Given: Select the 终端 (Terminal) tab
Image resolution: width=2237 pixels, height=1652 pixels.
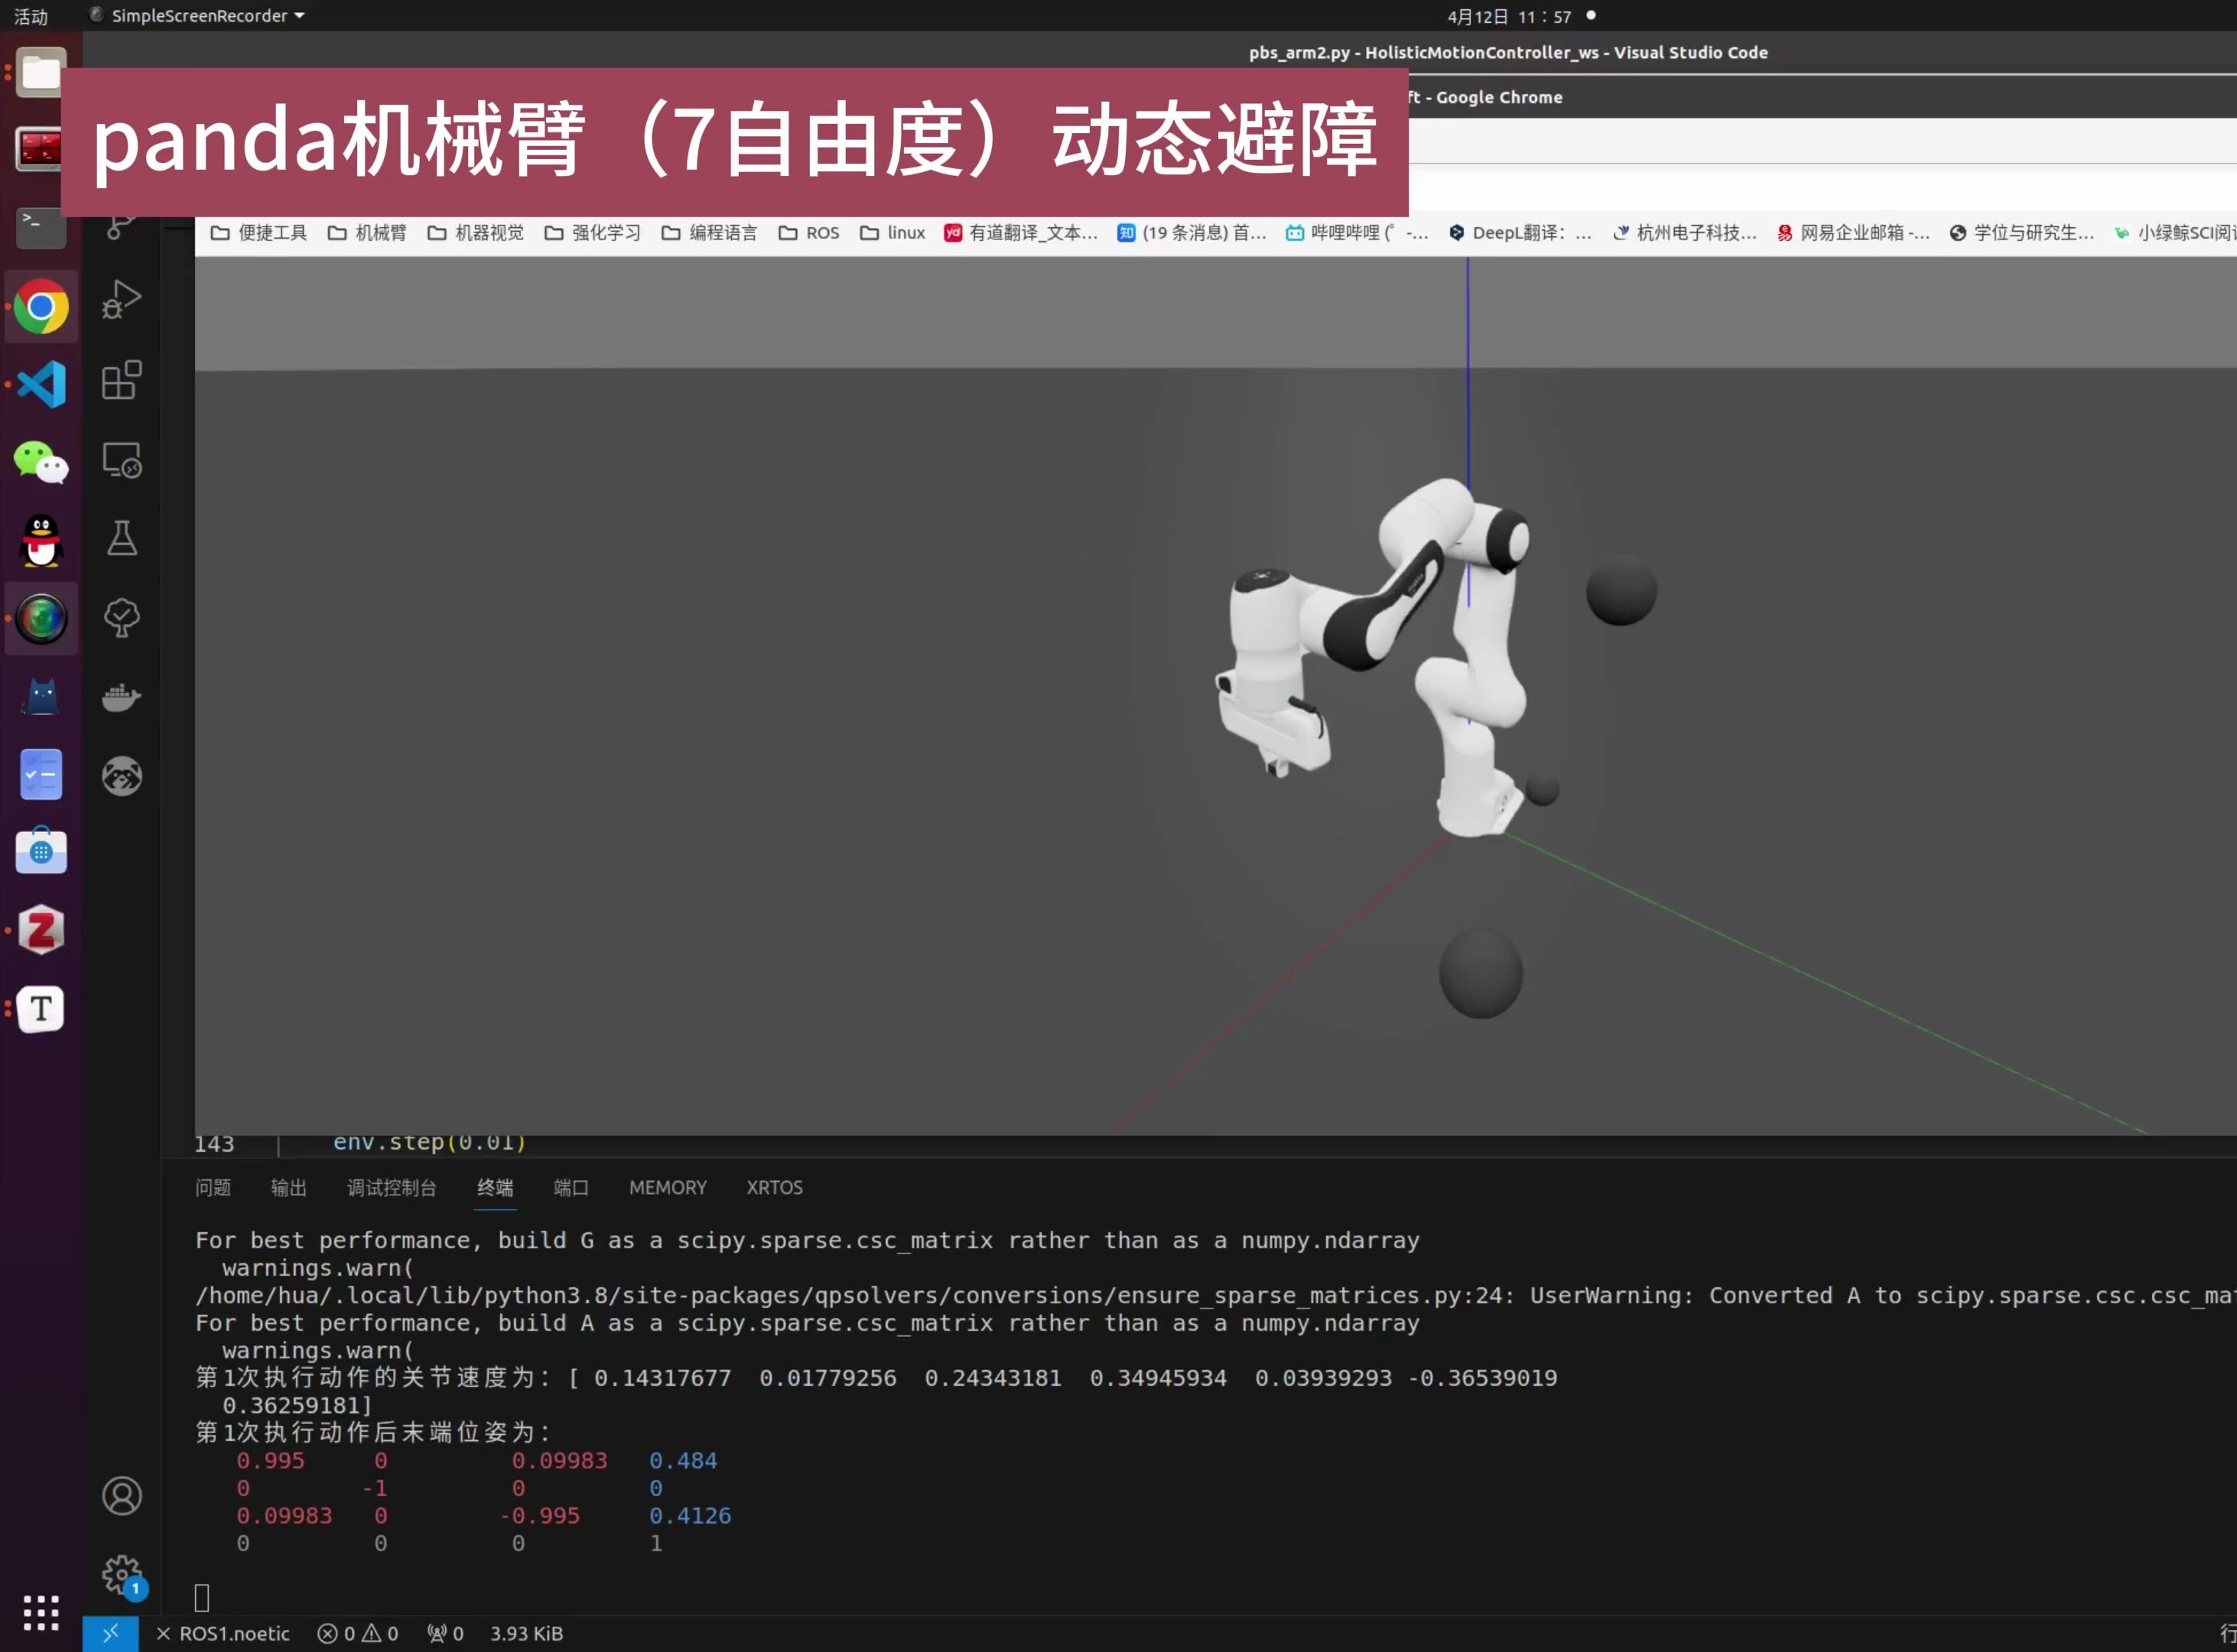Looking at the screenshot, I should (495, 1188).
